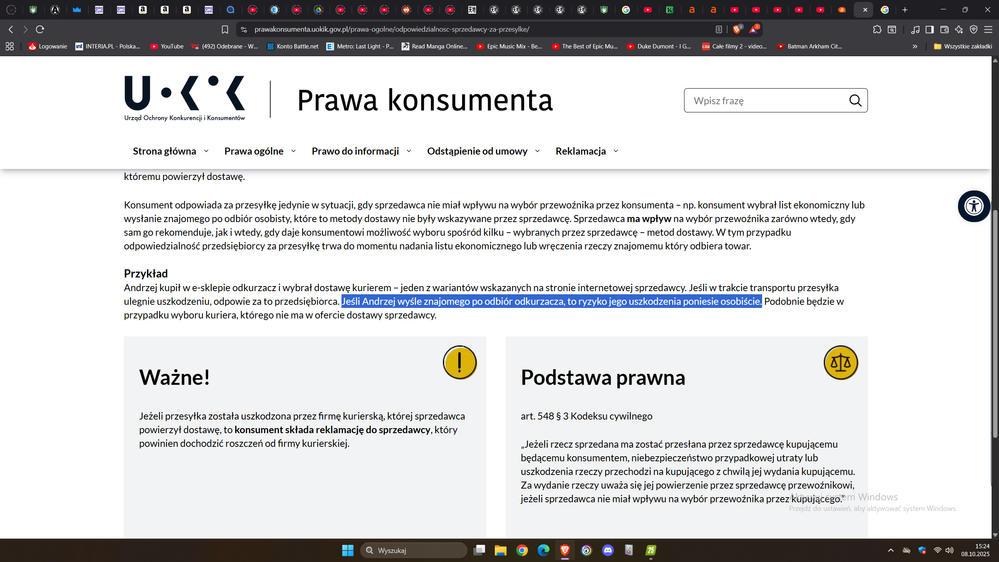Click the Windows Start button
The width and height of the screenshot is (999, 562).
coord(347,550)
